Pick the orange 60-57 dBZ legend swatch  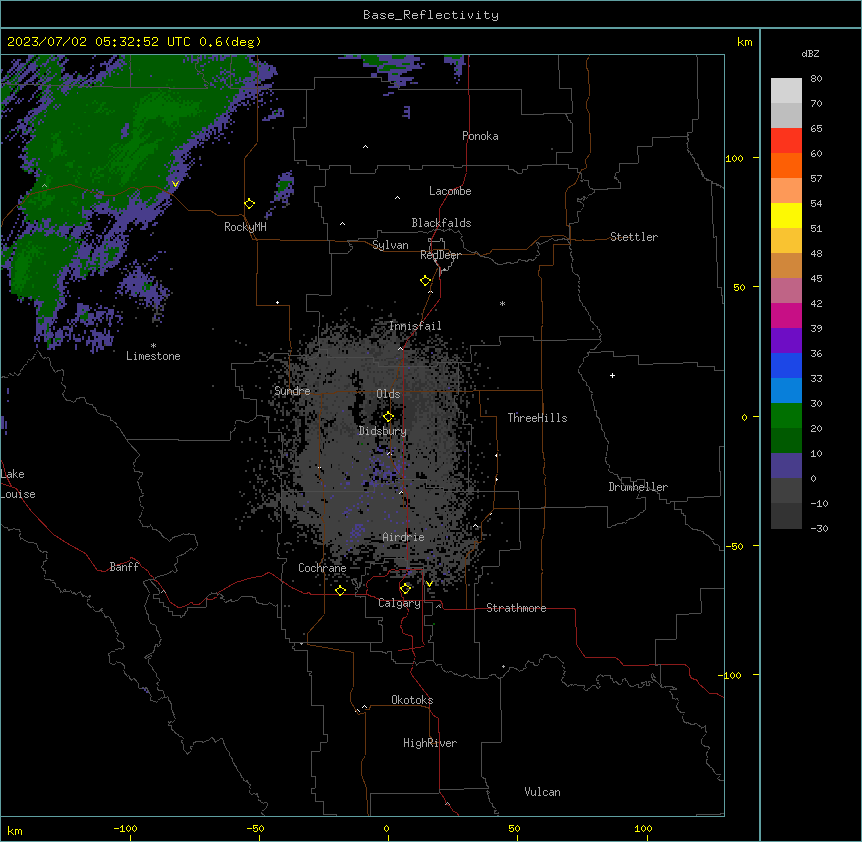click(x=786, y=165)
